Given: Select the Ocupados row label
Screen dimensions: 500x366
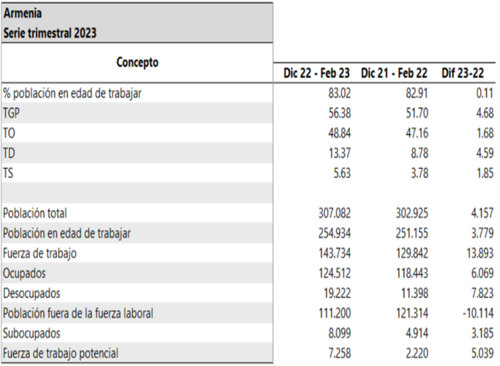Looking at the screenshot, I should [x=24, y=273].
